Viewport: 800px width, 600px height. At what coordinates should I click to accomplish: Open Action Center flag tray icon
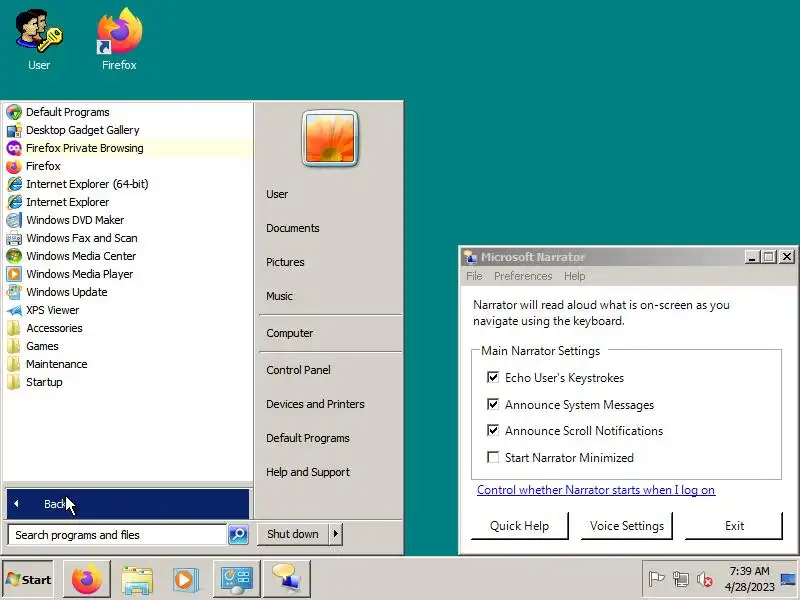656,579
